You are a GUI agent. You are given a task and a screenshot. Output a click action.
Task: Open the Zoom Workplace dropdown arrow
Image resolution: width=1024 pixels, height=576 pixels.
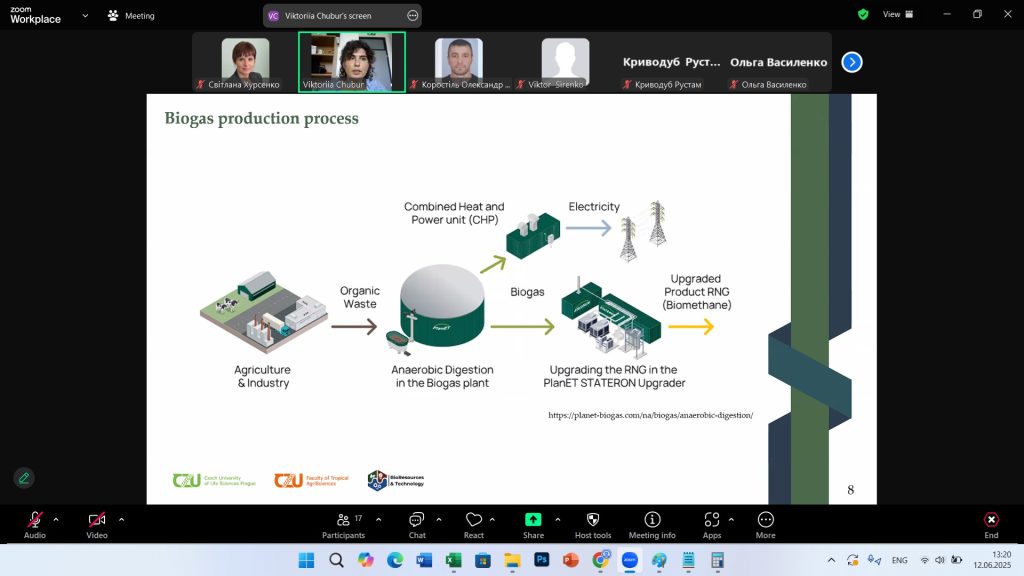tap(85, 16)
